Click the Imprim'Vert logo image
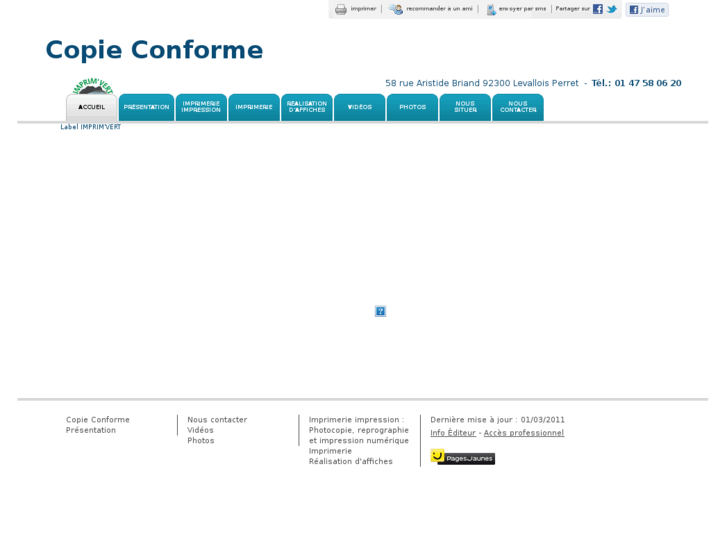The image size is (727, 545). 93,86
